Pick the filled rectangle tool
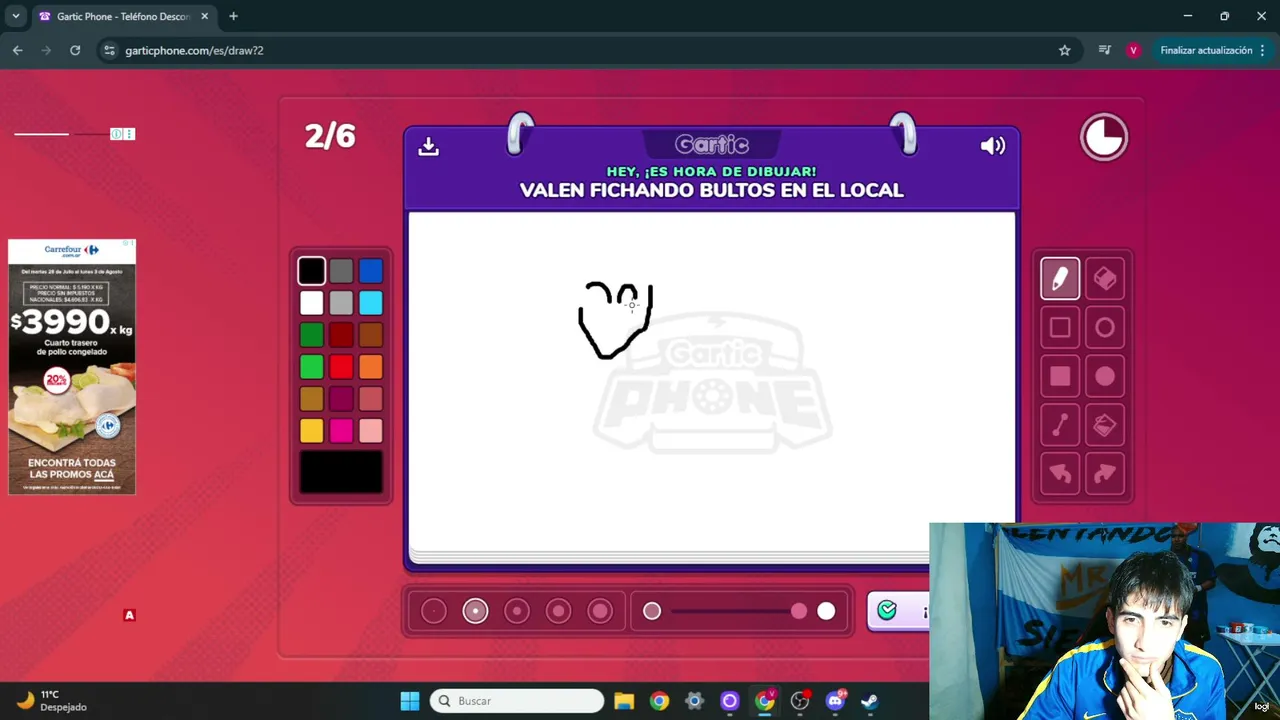The width and height of the screenshot is (1280, 720). [1060, 376]
